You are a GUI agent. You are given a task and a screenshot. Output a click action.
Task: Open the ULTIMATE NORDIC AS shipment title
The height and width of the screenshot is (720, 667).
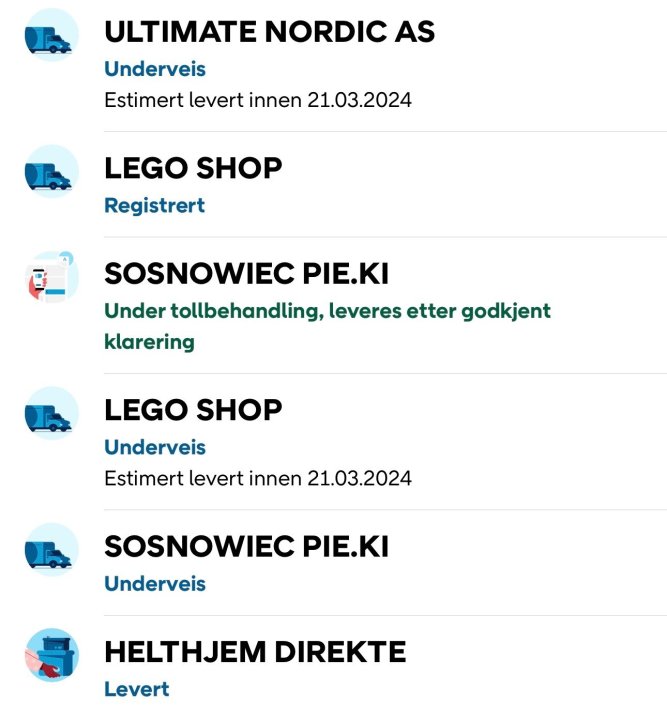pos(269,32)
